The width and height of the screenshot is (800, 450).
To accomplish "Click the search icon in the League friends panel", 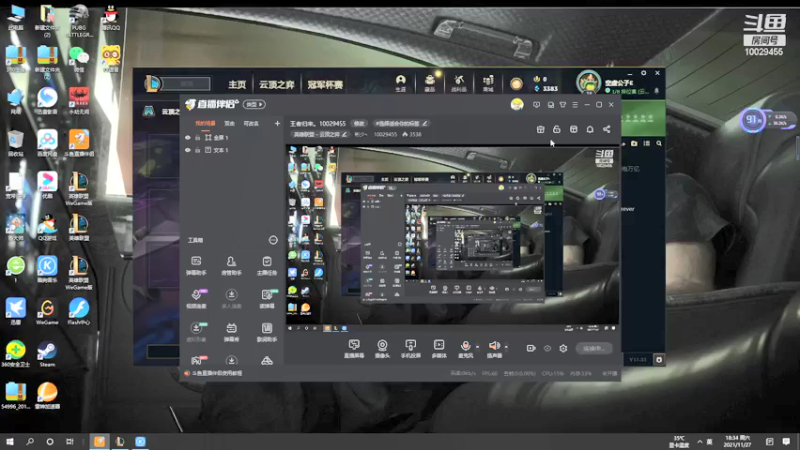I will 659,144.
